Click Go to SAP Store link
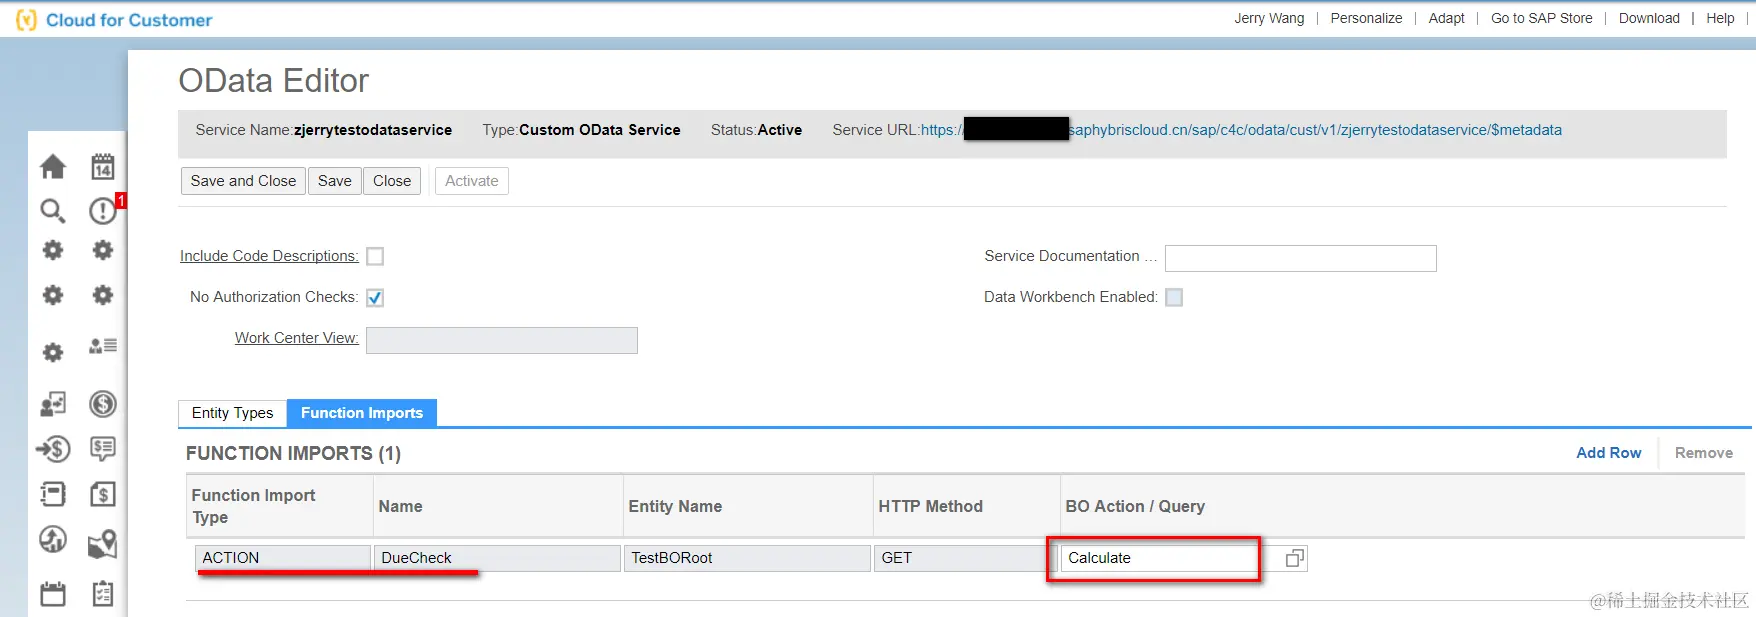This screenshot has width=1756, height=617. [x=1541, y=18]
